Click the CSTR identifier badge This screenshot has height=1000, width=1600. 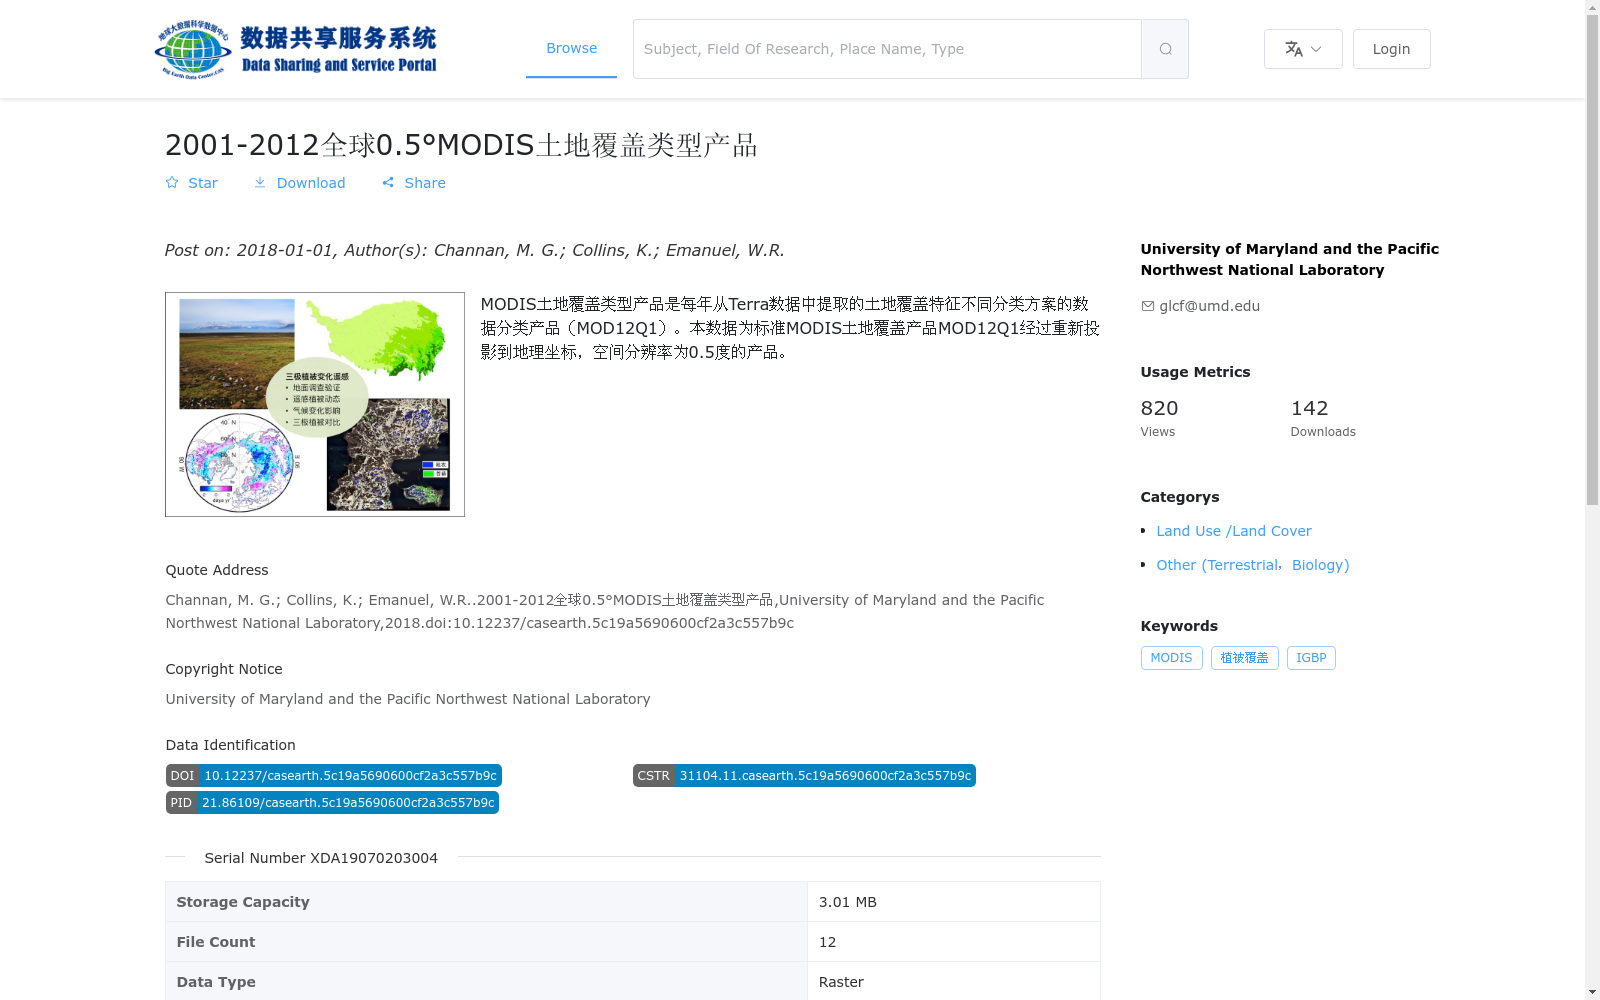point(804,776)
